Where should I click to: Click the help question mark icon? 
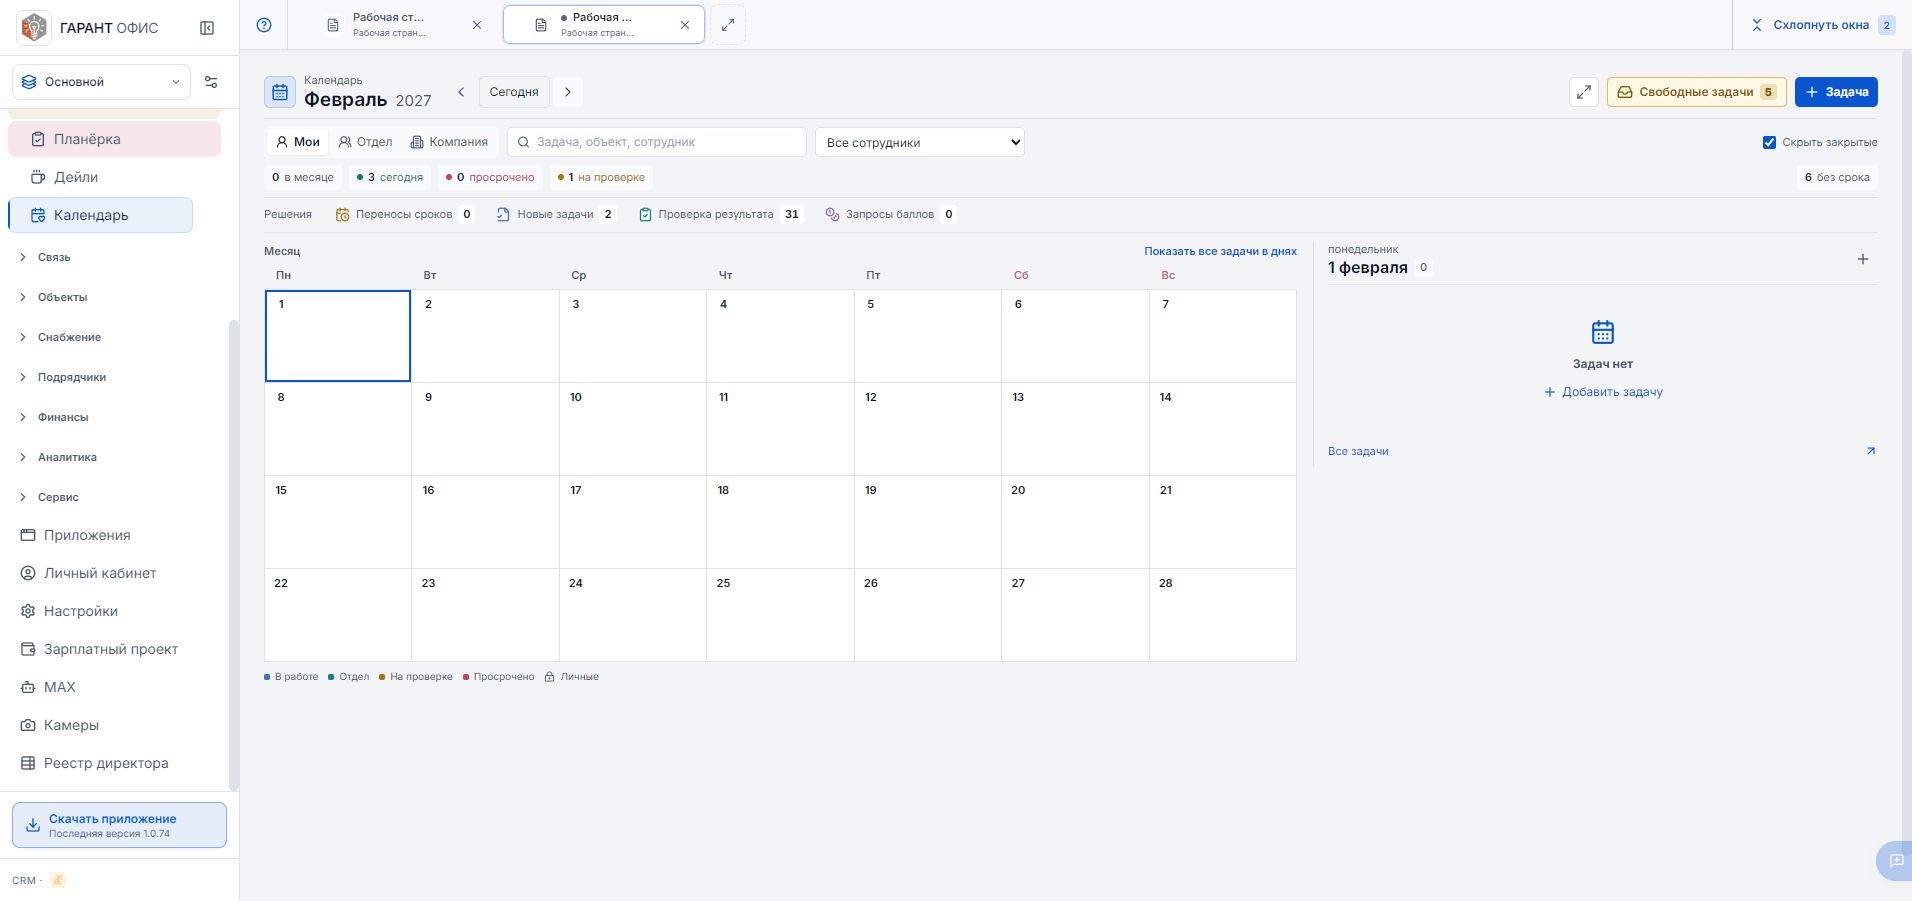pos(264,25)
